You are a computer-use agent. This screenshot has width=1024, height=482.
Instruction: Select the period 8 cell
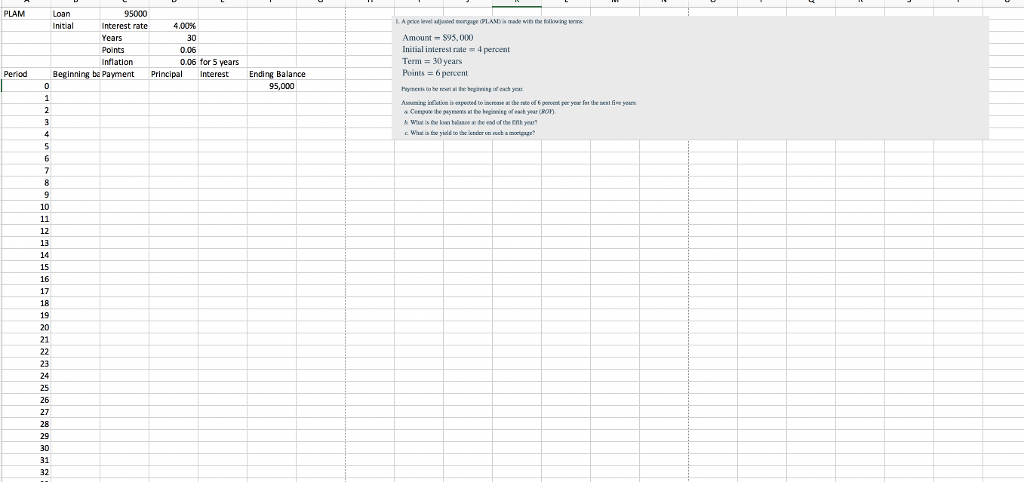pyautogui.click(x=26, y=183)
